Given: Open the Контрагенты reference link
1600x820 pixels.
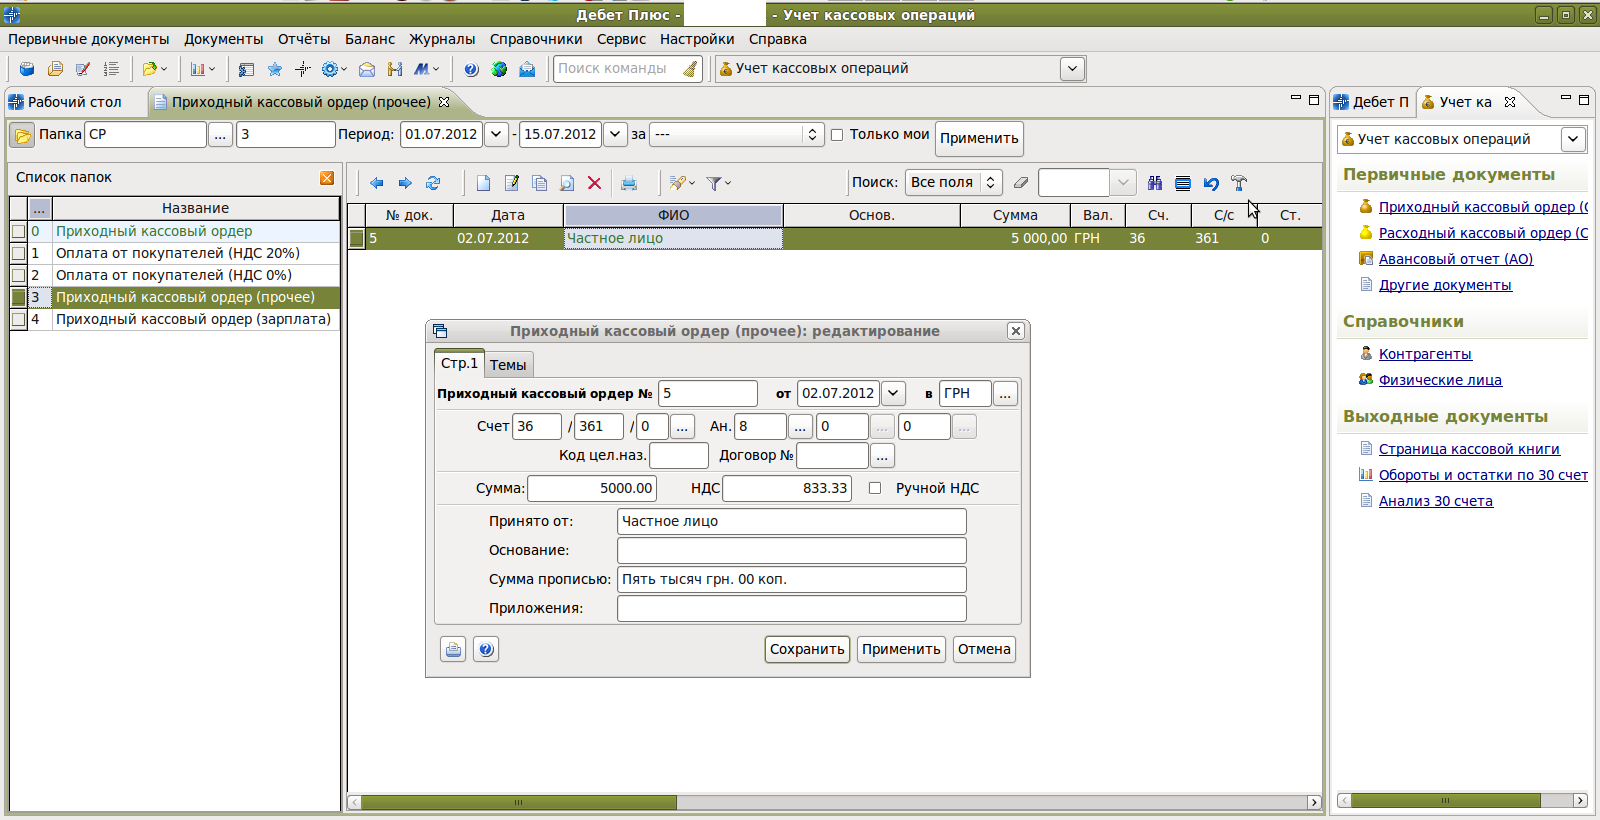Looking at the screenshot, I should 1425,354.
